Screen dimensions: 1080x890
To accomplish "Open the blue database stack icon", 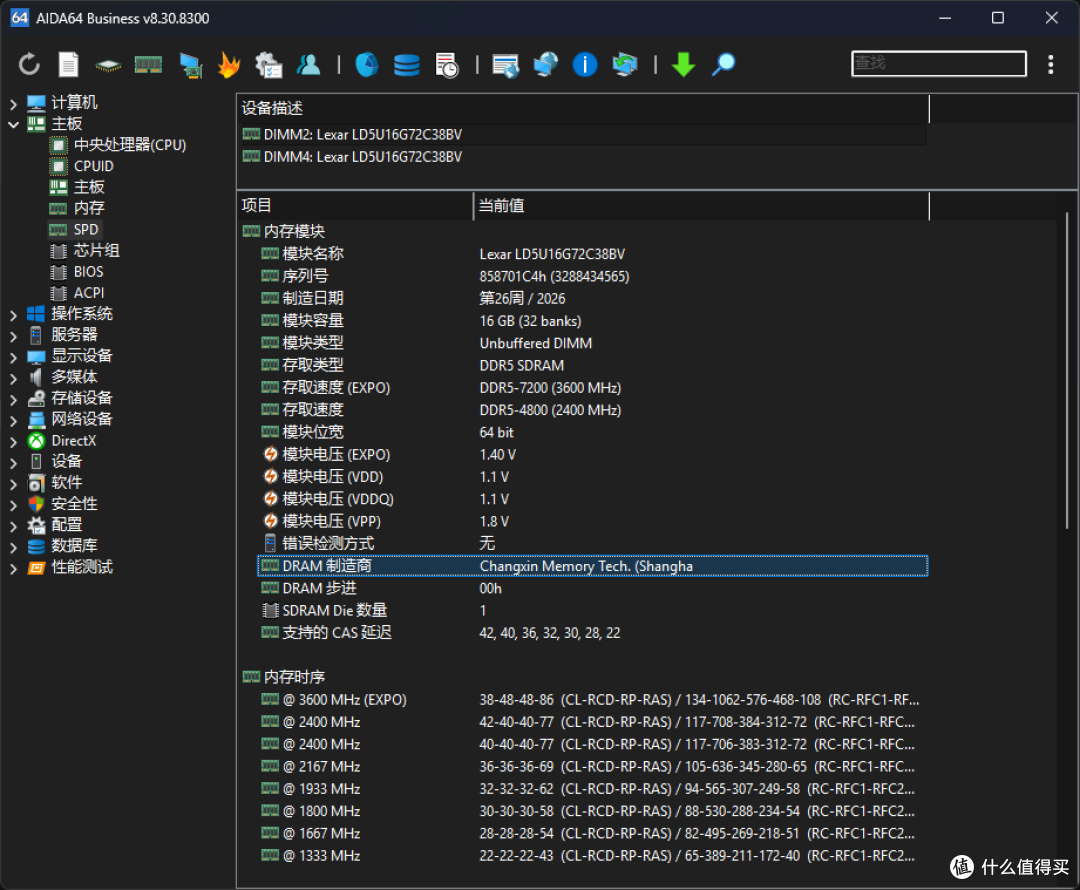I will point(406,65).
